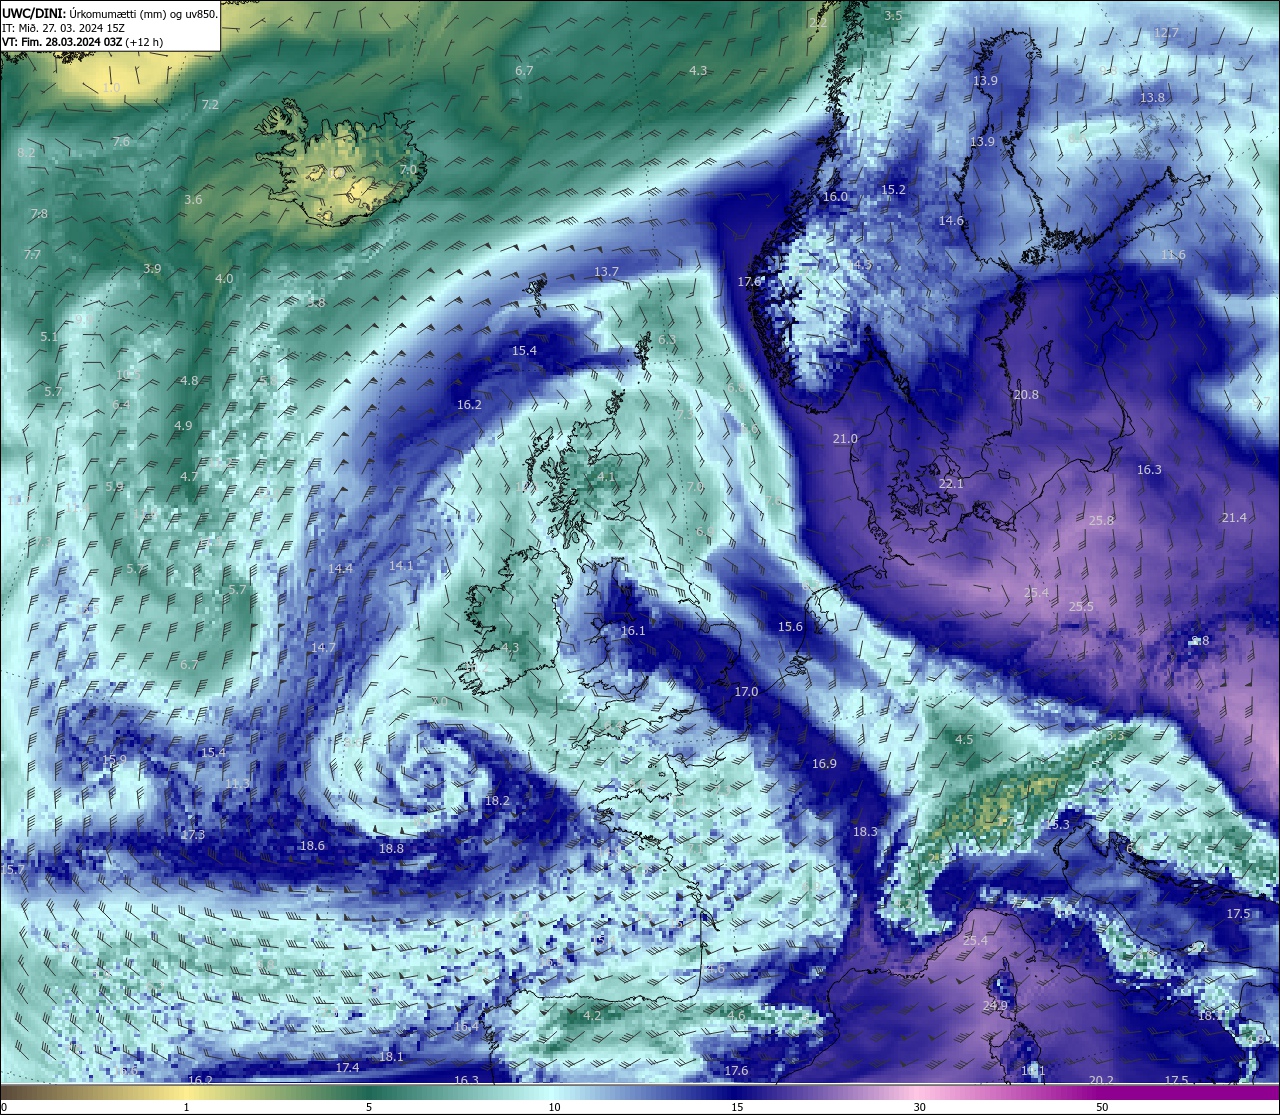The height and width of the screenshot is (1115, 1280).
Task: Click the map value '4.6'
Action: [x=736, y=1015]
